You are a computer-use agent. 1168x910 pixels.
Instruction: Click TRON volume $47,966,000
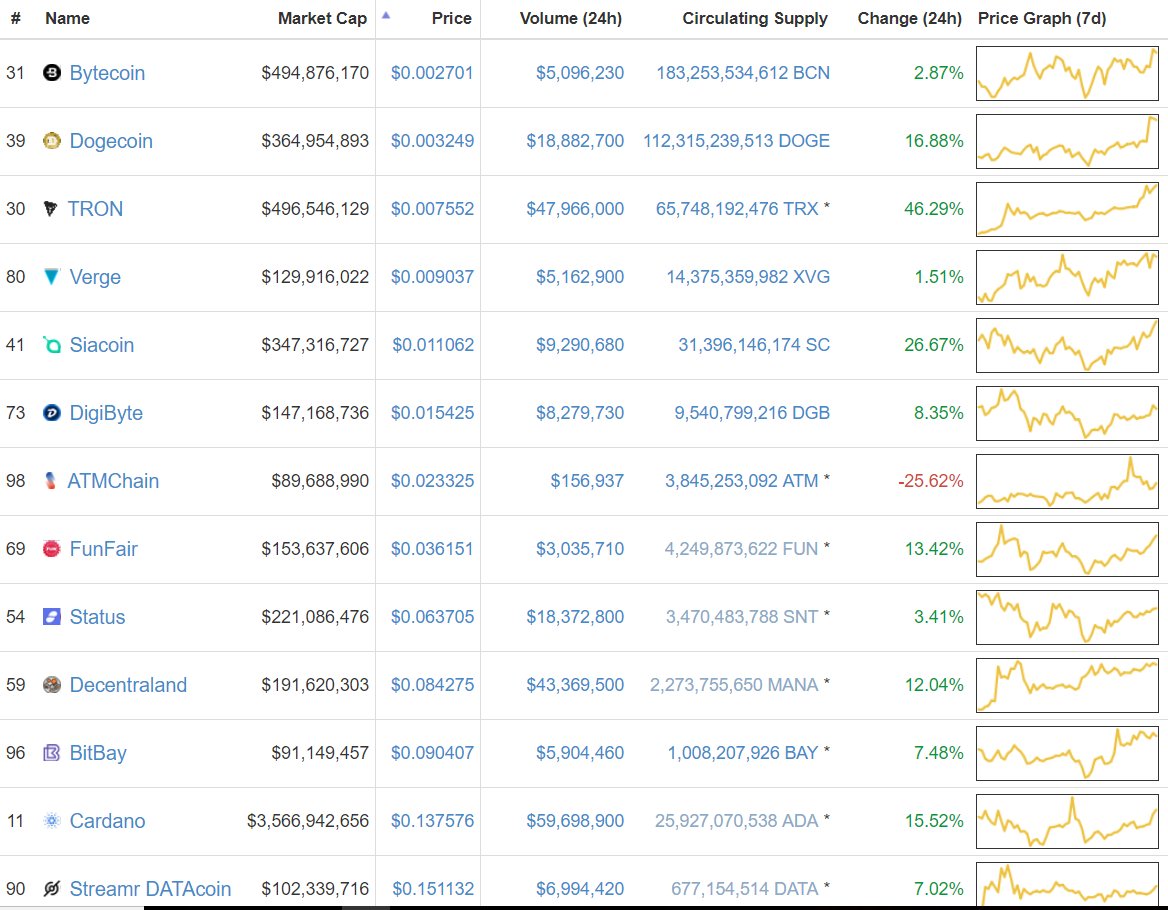pos(575,209)
